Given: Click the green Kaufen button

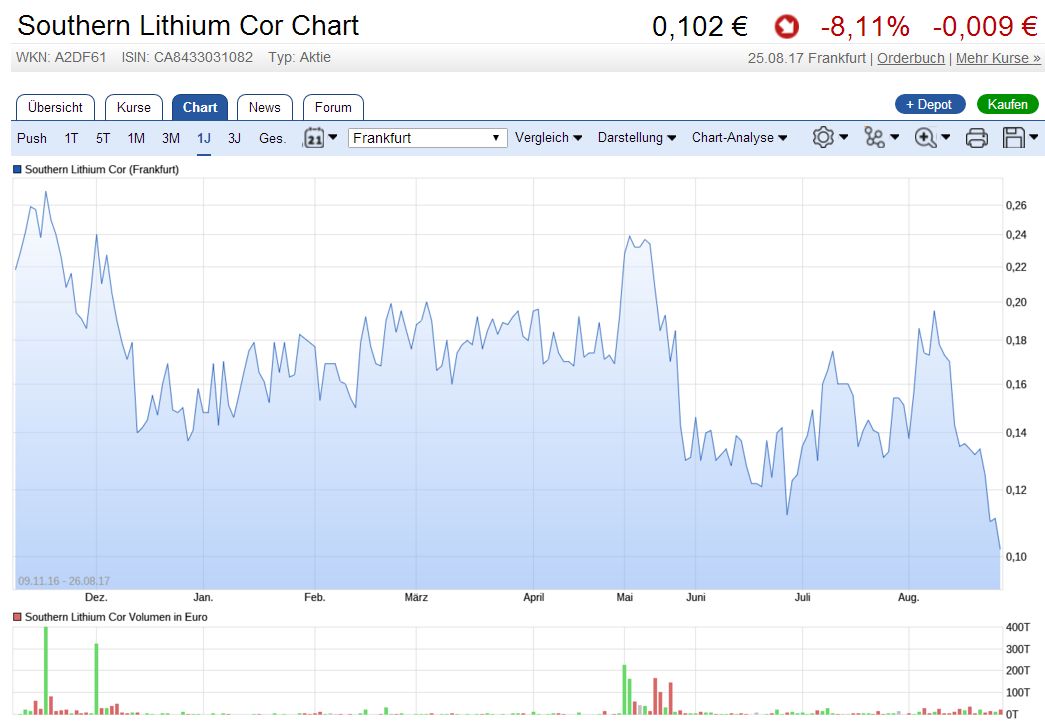Looking at the screenshot, I should 1007,103.
